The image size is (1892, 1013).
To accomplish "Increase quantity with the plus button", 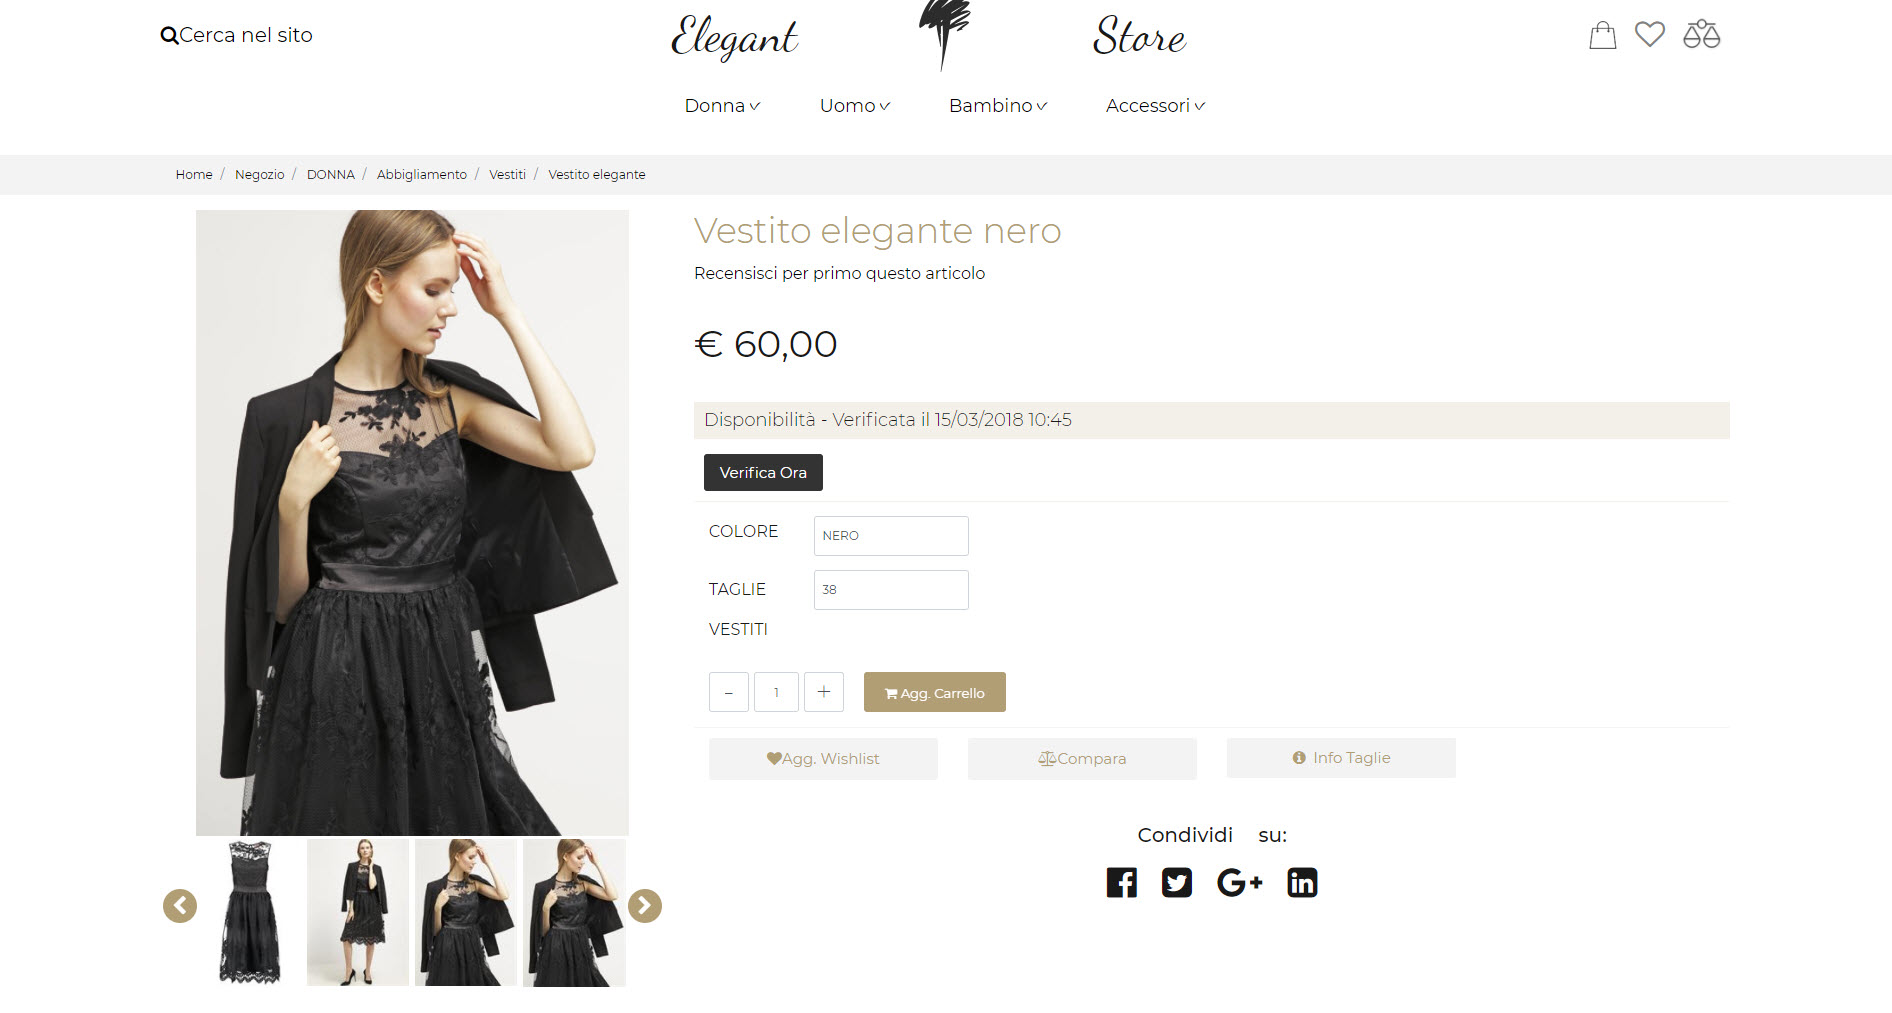I will tap(824, 692).
